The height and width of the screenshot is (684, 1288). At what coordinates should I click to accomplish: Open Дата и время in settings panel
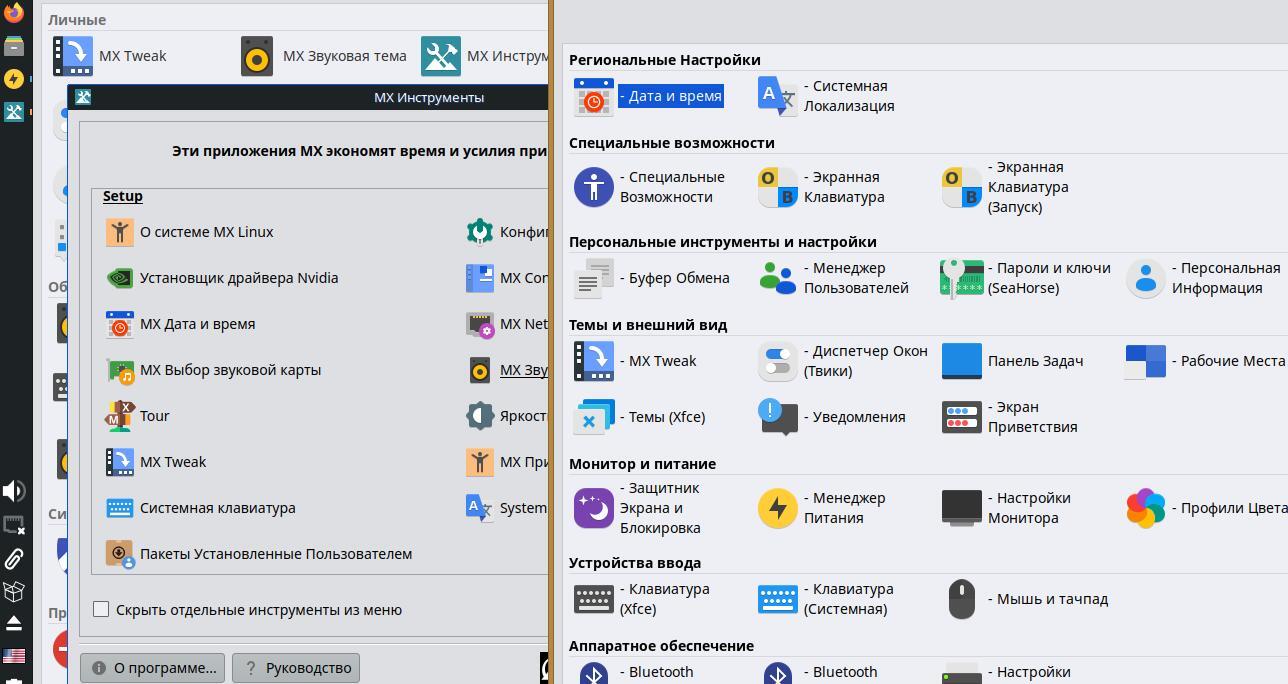point(648,96)
